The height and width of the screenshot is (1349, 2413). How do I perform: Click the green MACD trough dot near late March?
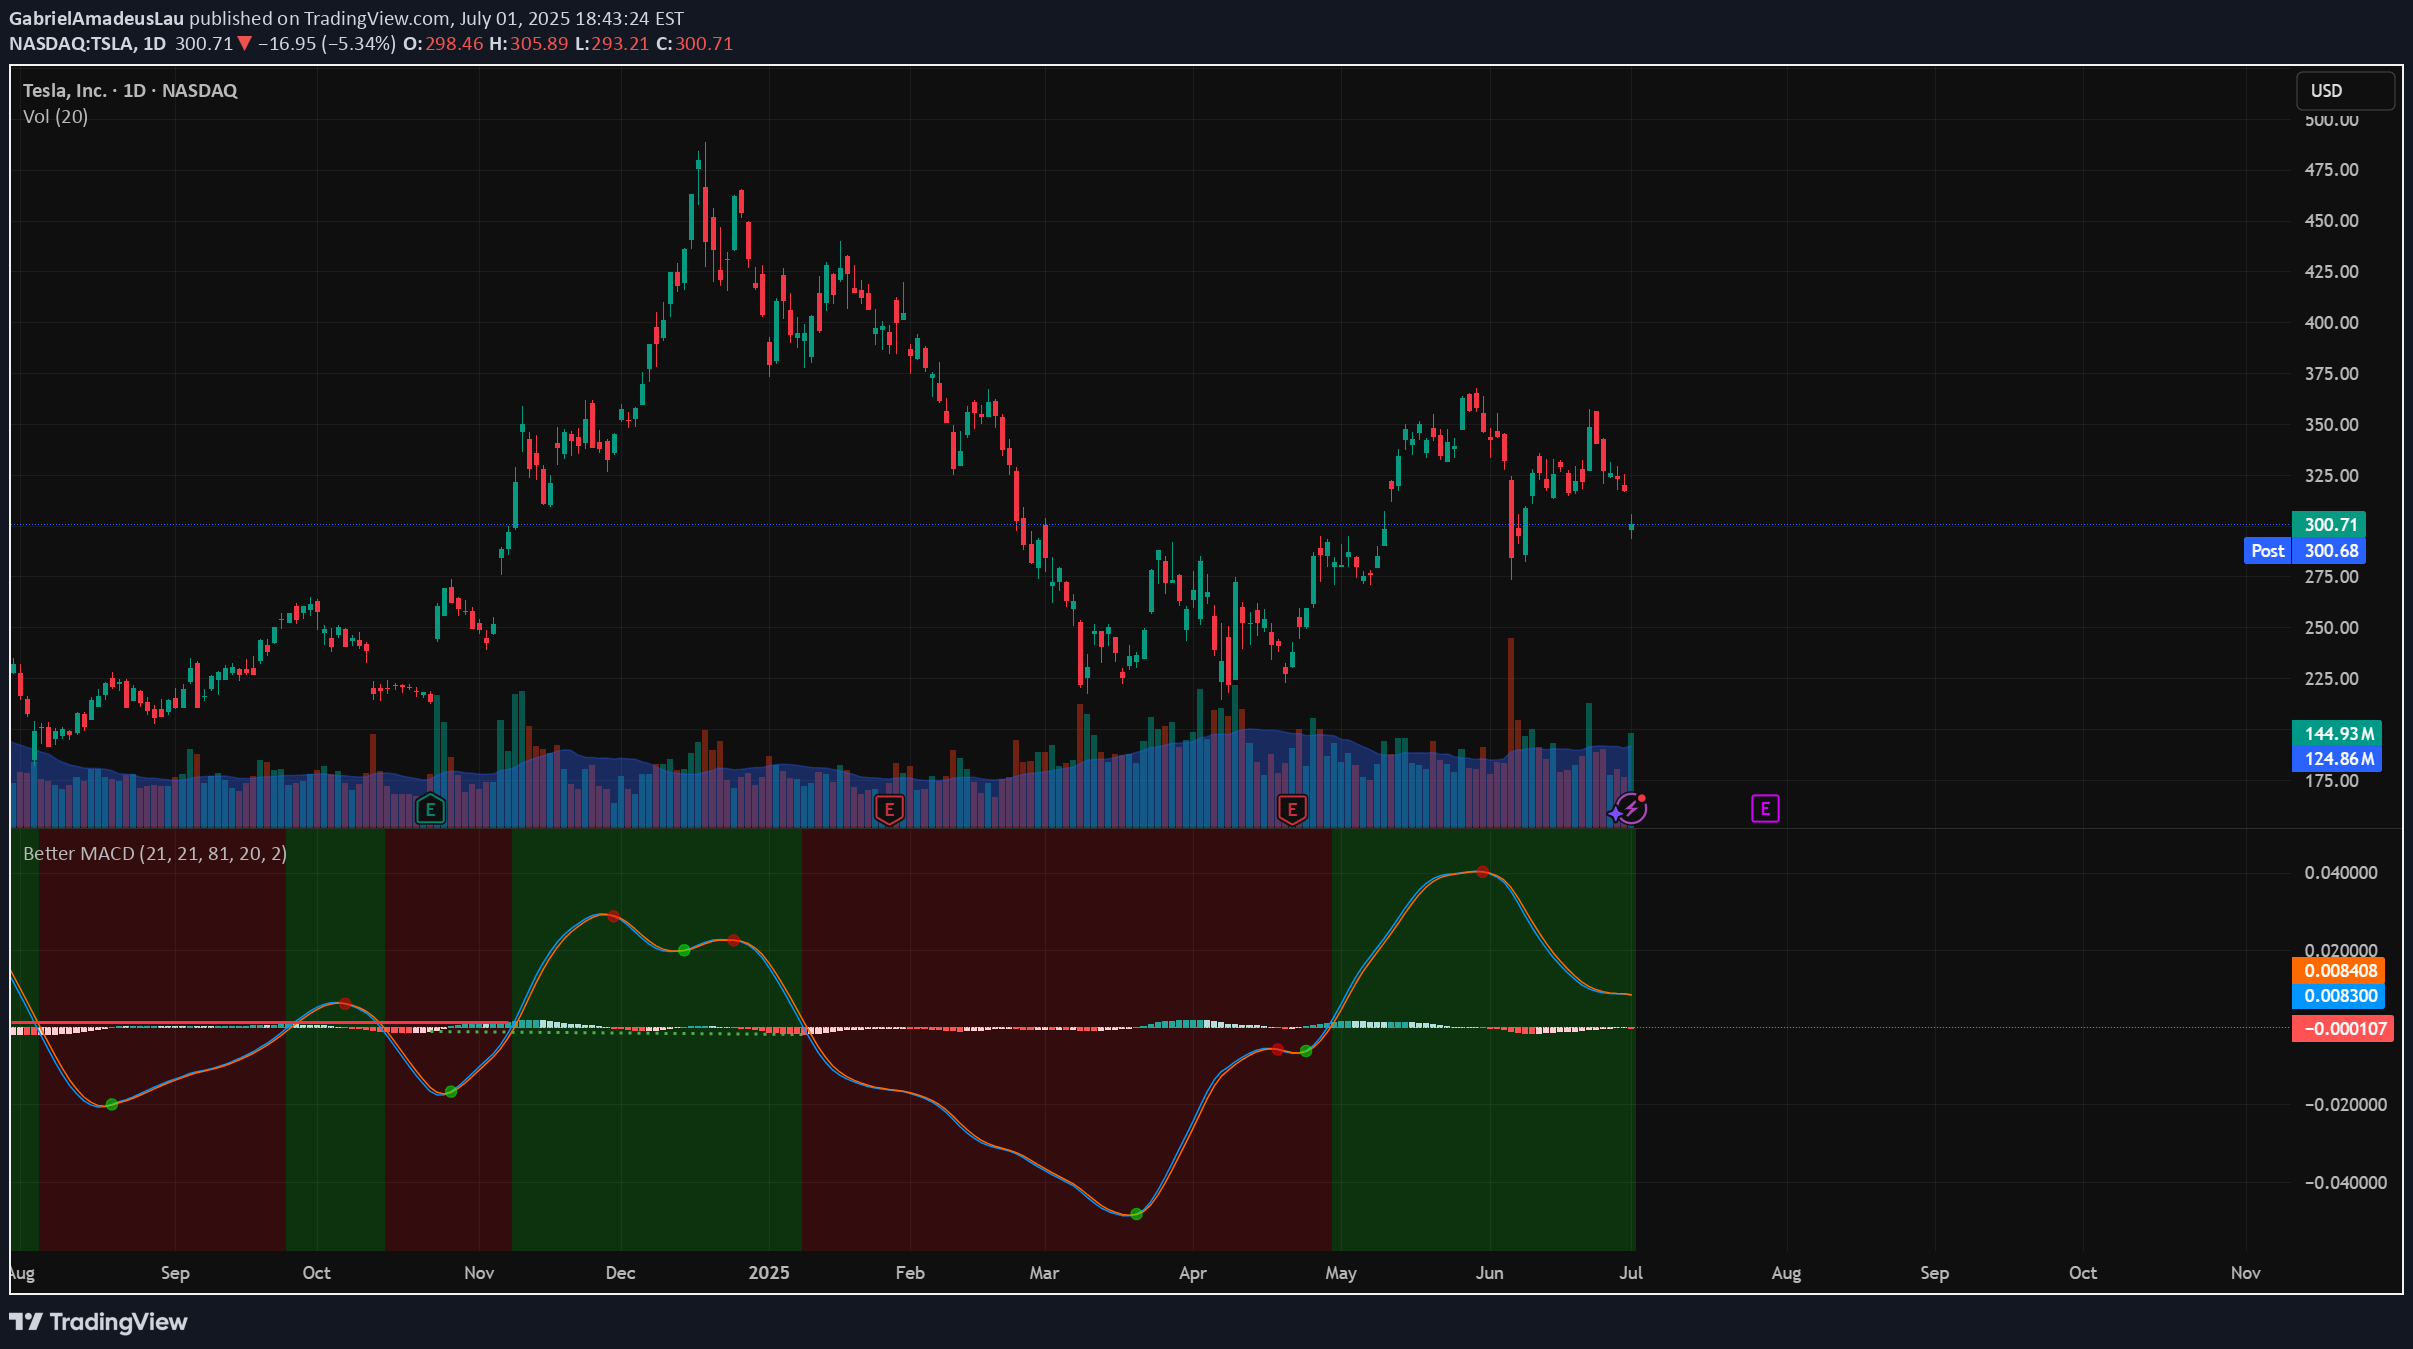coord(1136,1214)
